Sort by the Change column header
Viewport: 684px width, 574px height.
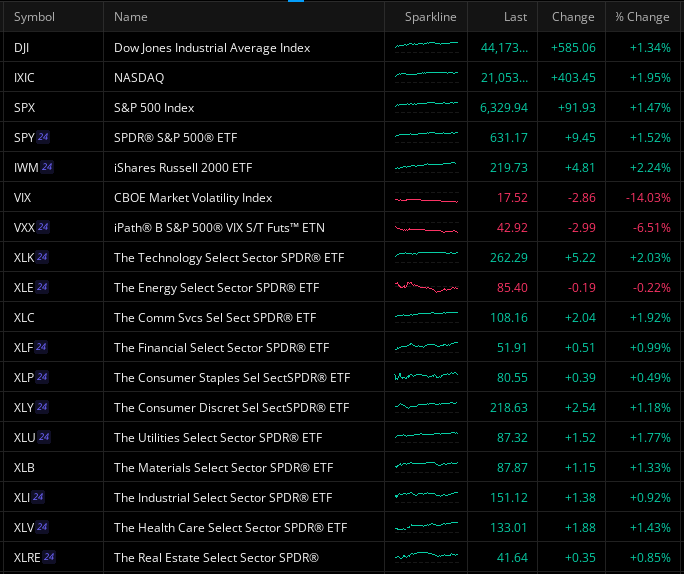coord(573,17)
